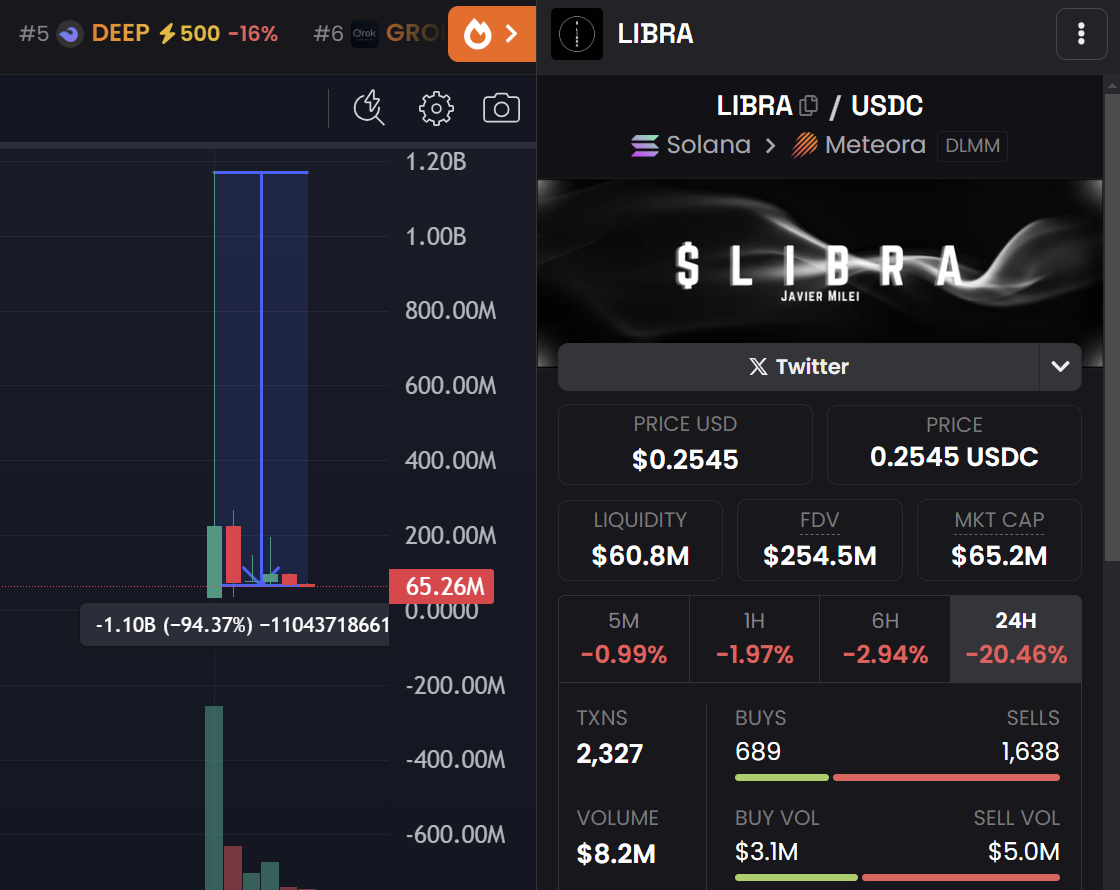Screen dimensions: 1120x890
Task: Click the MKT CAP $65.2M box
Action: click(x=999, y=540)
